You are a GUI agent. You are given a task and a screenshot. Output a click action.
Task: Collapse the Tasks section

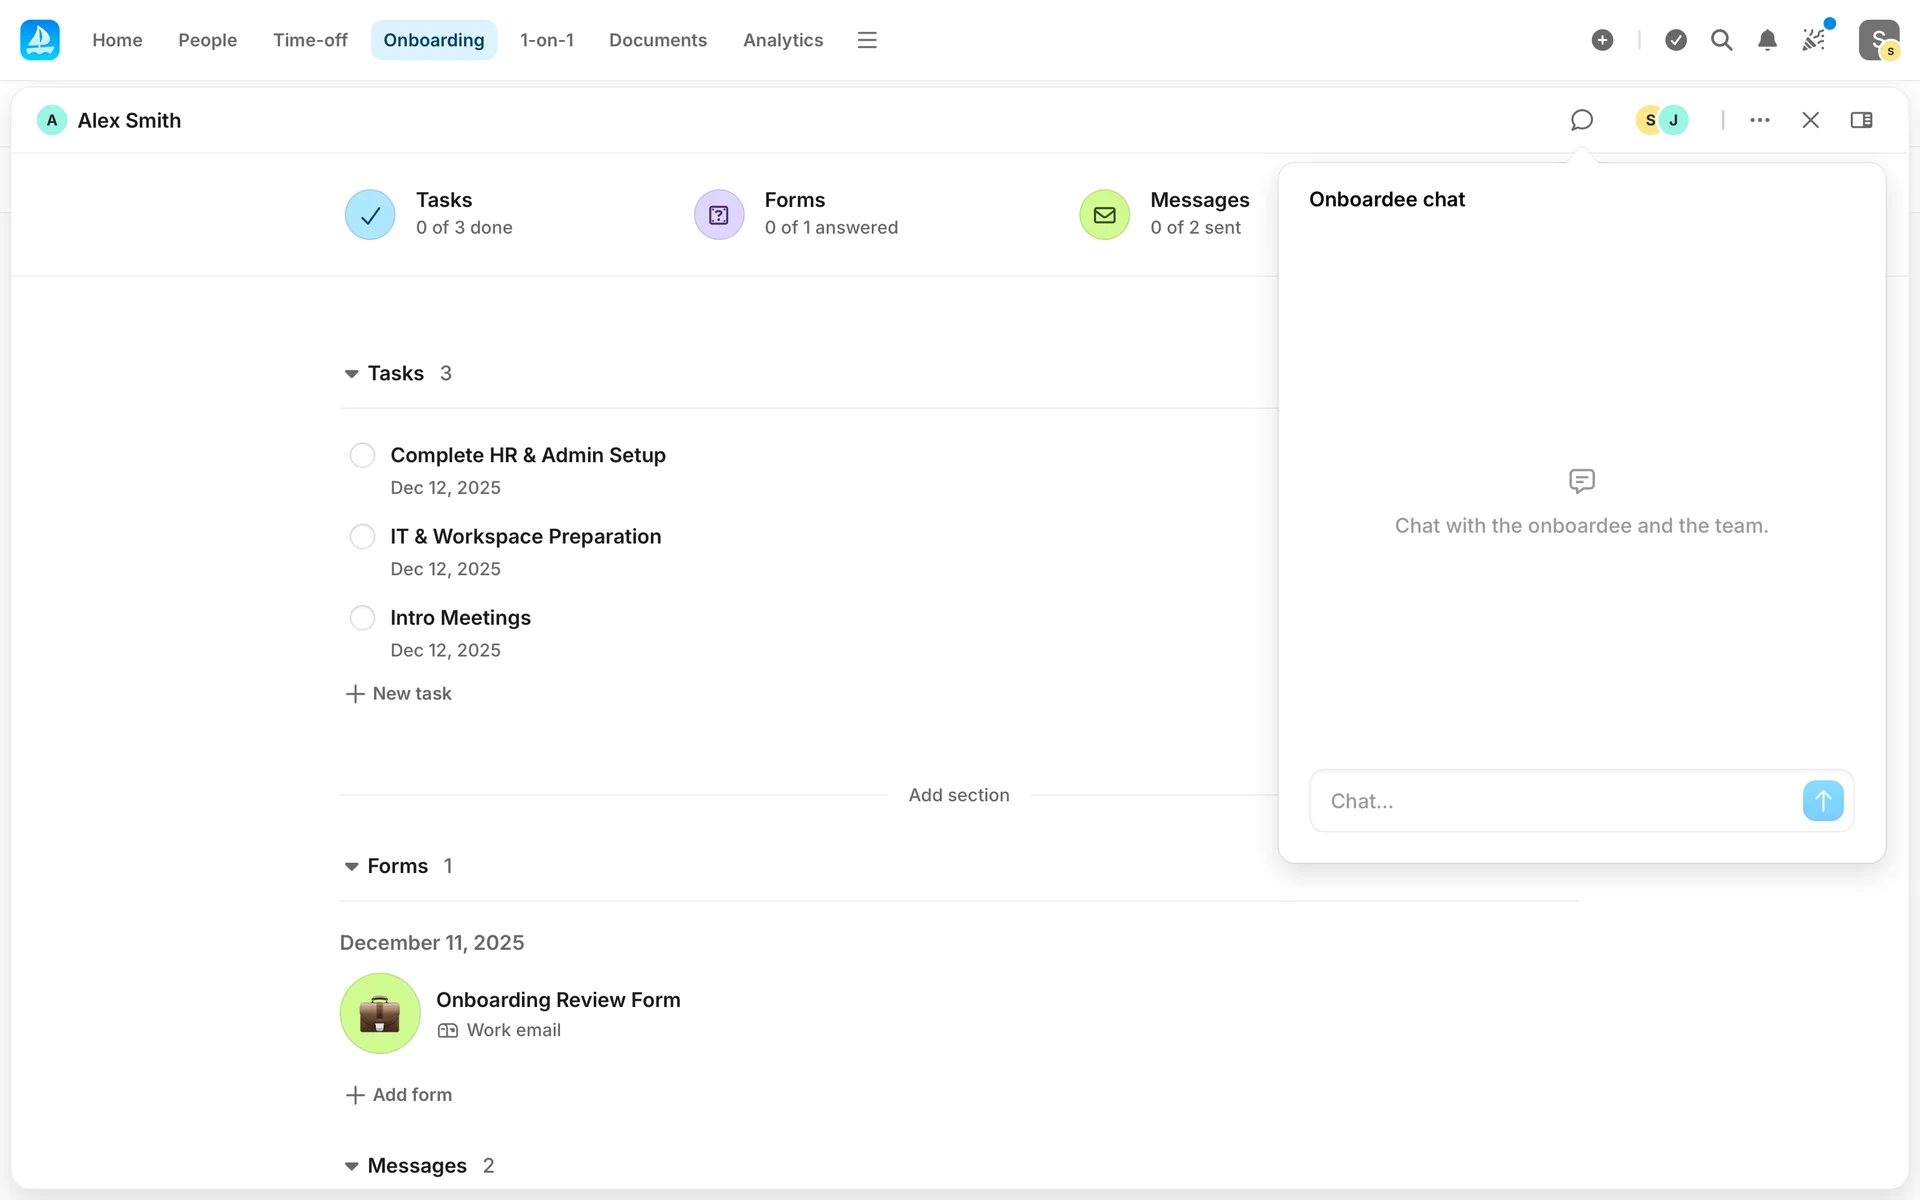[352, 374]
